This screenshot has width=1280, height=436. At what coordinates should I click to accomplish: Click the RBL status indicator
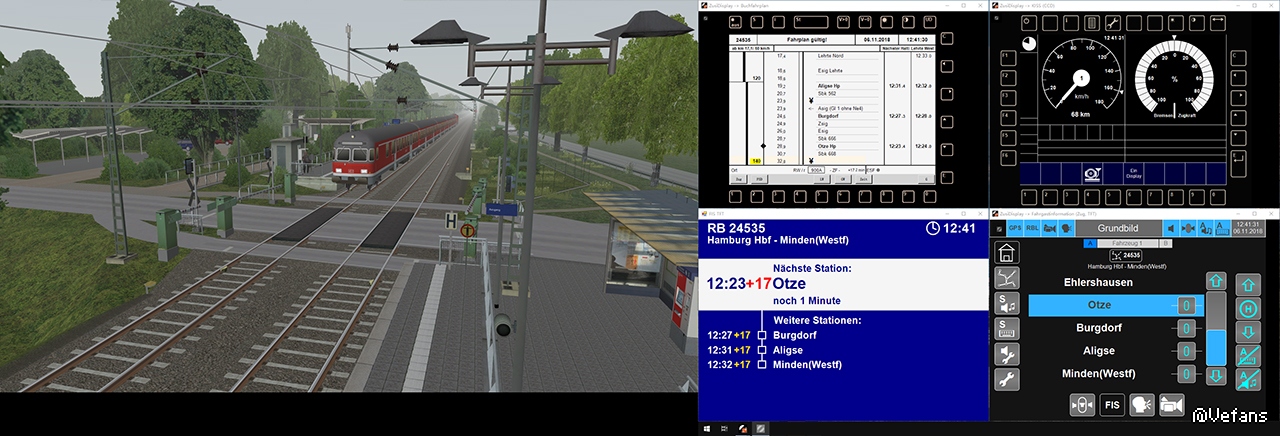pyautogui.click(x=1032, y=228)
